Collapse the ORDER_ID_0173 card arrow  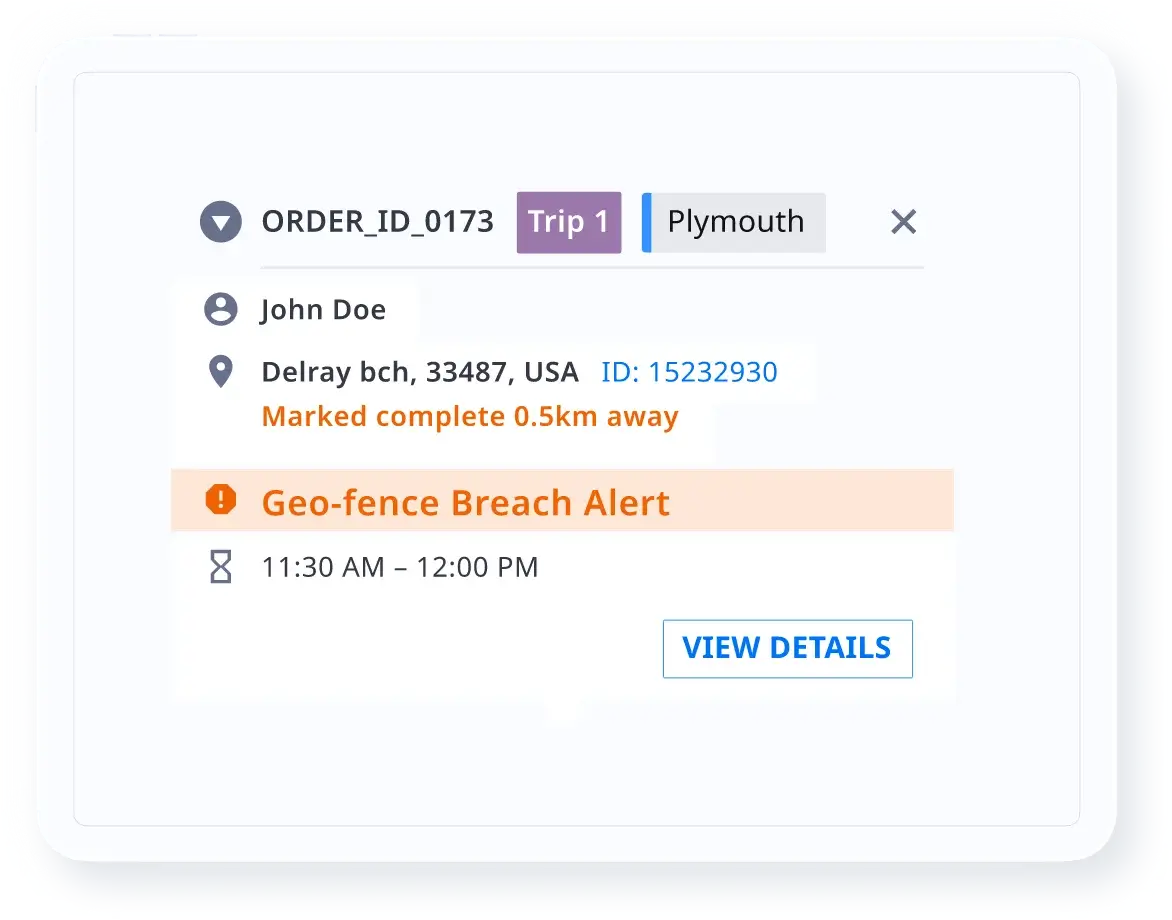(220, 222)
